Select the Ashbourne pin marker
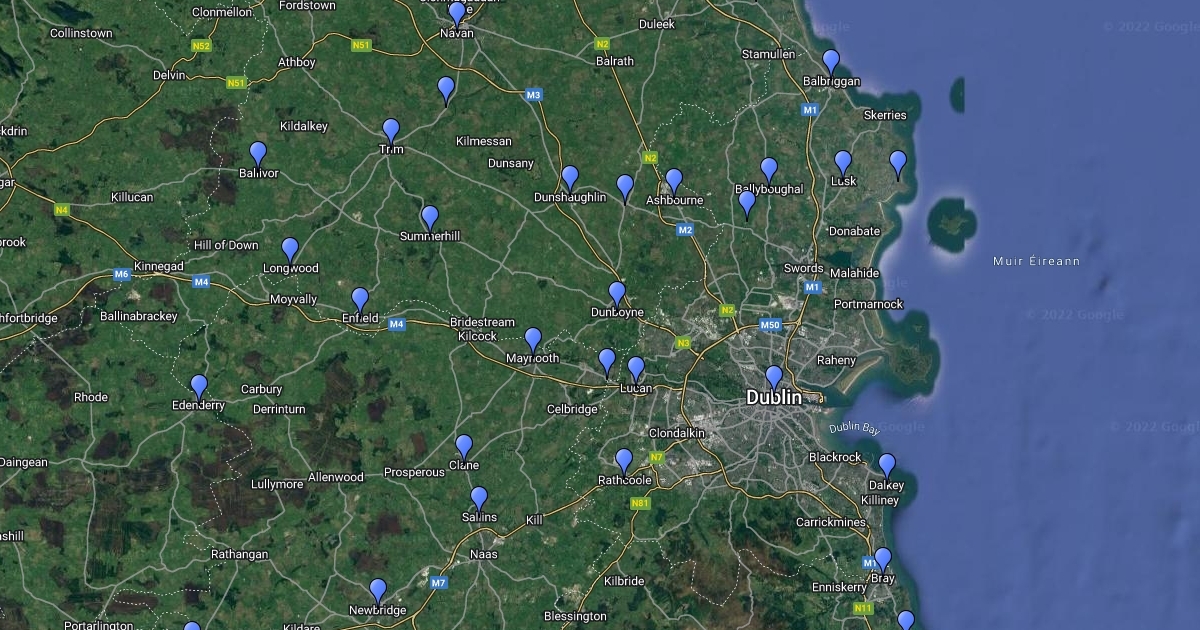This screenshot has width=1200, height=630. click(x=674, y=182)
